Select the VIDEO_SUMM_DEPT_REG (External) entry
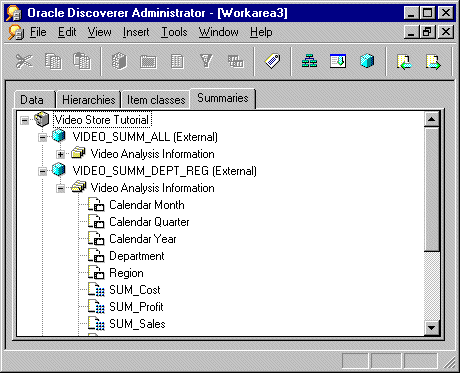The image size is (460, 373). 165,171
